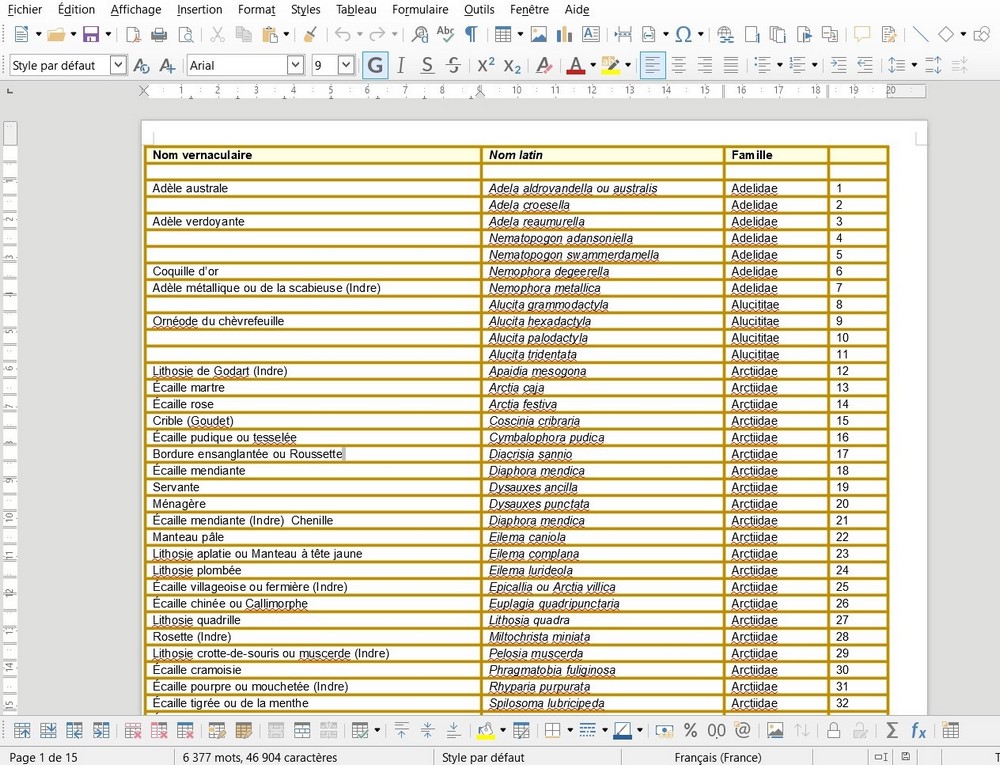This screenshot has width=1000, height=765.
Task: Click 'Français (France)' language in status bar
Action: 718,757
